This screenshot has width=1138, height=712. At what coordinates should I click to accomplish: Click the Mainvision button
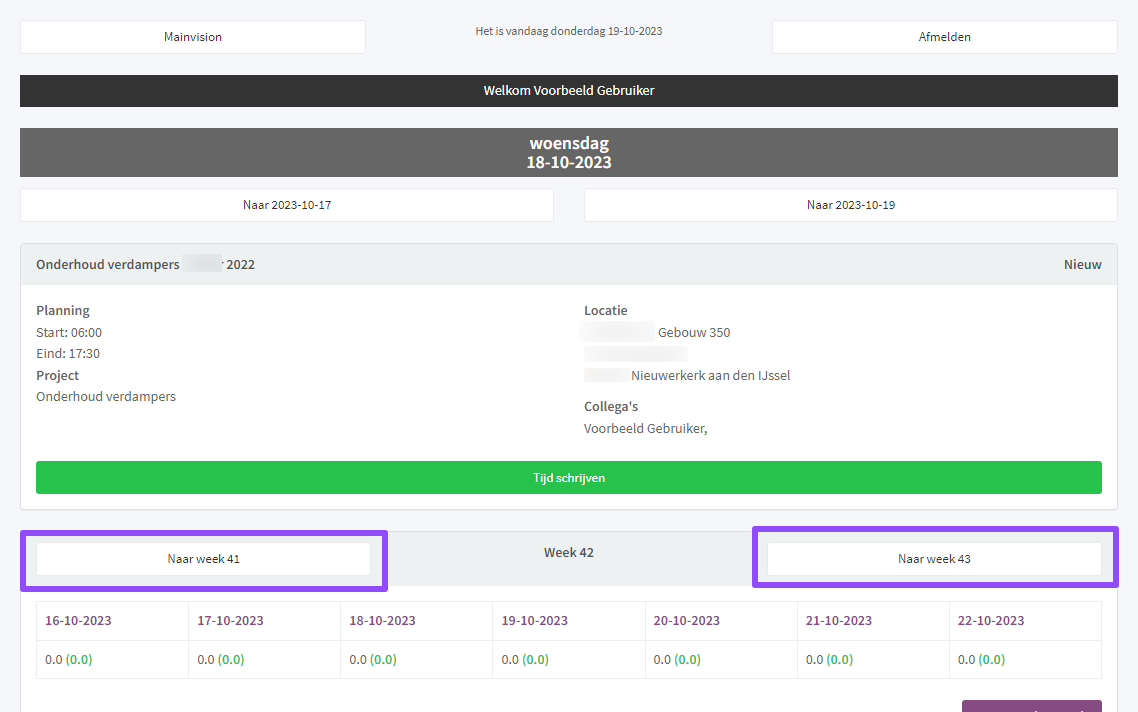click(x=193, y=37)
